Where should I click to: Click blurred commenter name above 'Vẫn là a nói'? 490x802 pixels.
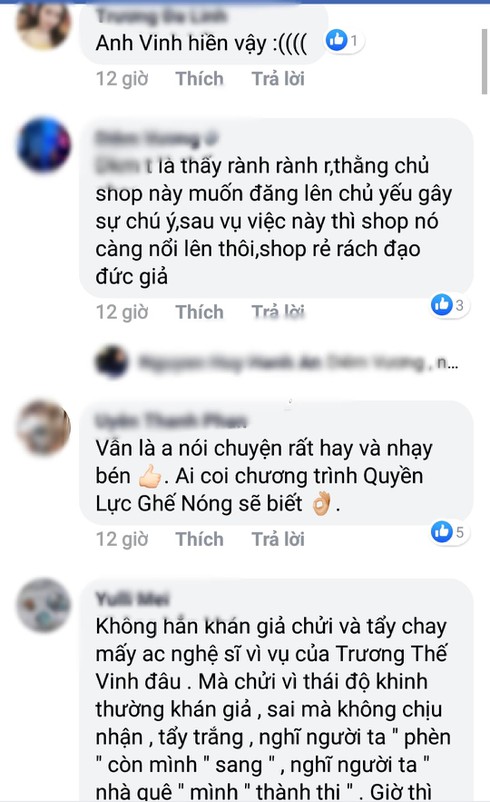coord(171,420)
